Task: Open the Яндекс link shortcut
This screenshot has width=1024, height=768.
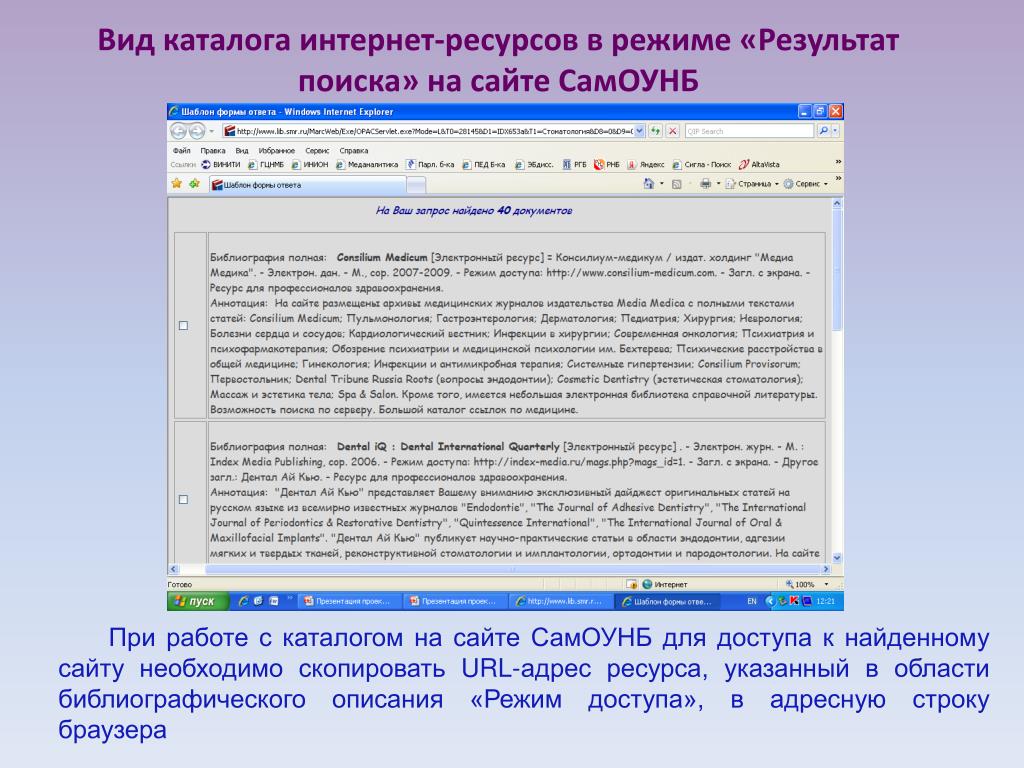Action: (x=646, y=165)
